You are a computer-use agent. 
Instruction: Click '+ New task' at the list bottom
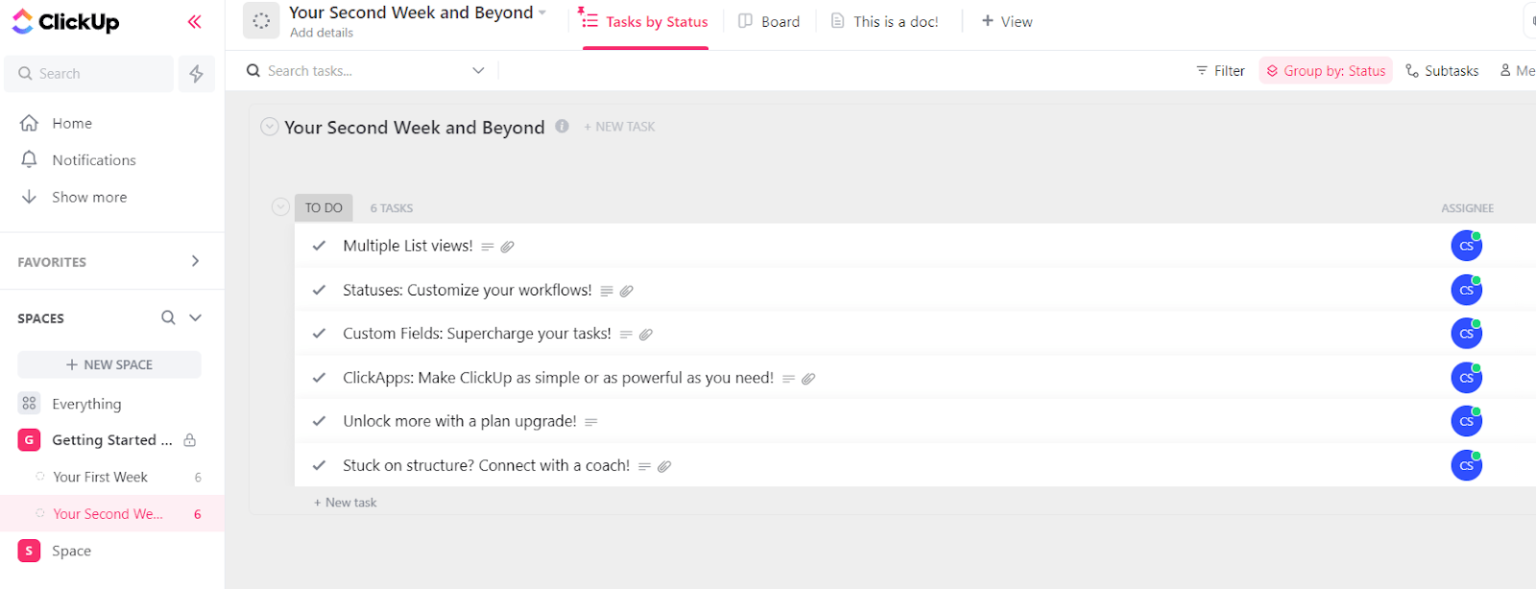click(345, 502)
